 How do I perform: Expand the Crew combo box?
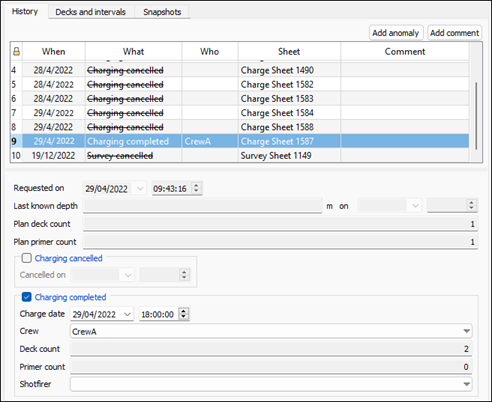coord(466,331)
